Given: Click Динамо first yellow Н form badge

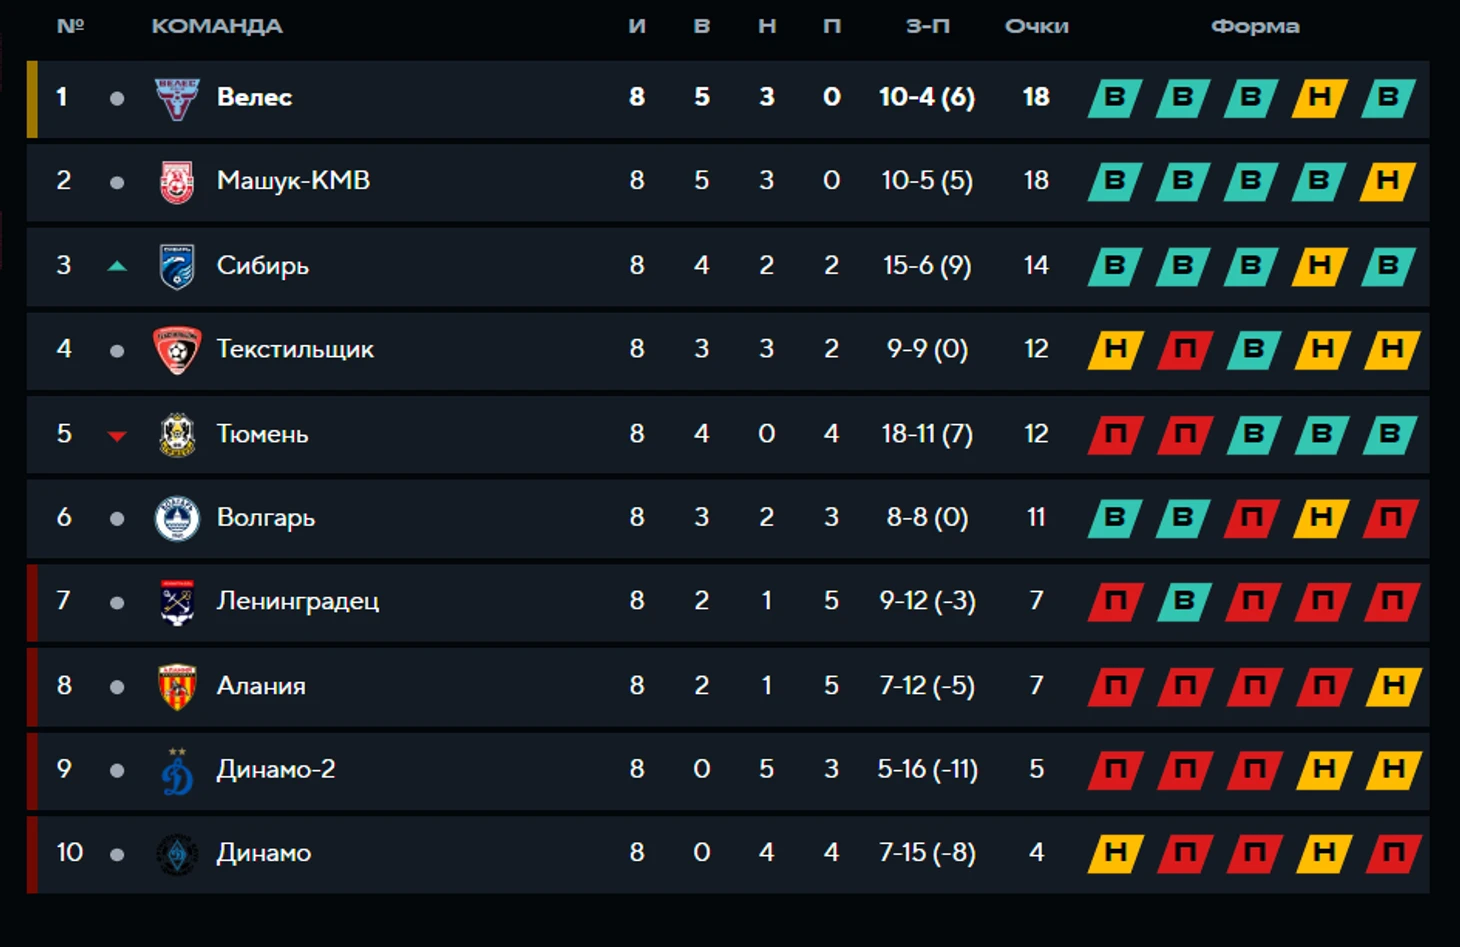Looking at the screenshot, I should [1116, 853].
